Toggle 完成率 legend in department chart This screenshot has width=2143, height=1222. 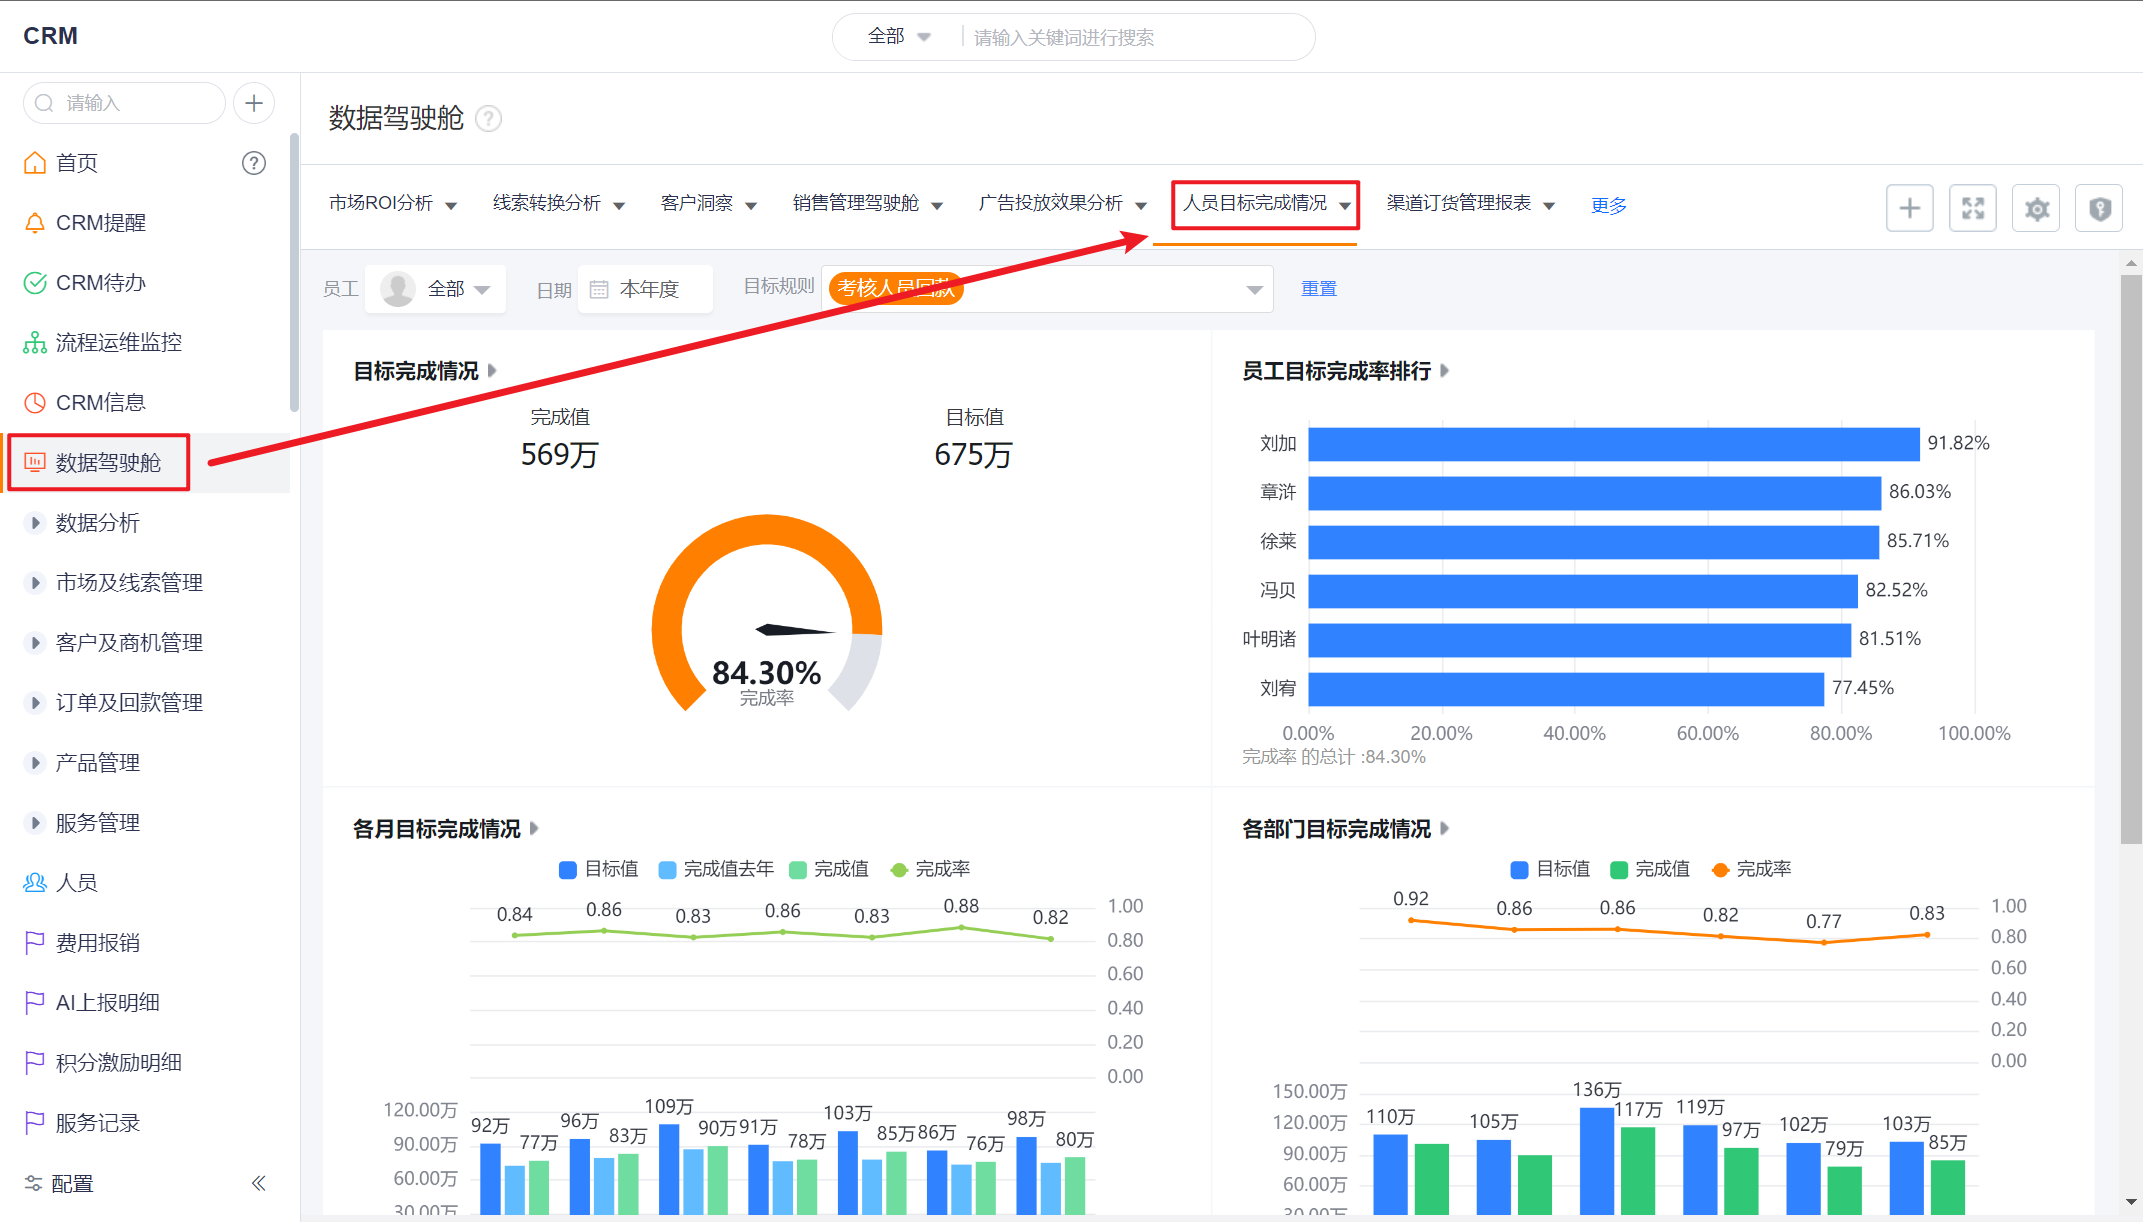click(x=1751, y=869)
